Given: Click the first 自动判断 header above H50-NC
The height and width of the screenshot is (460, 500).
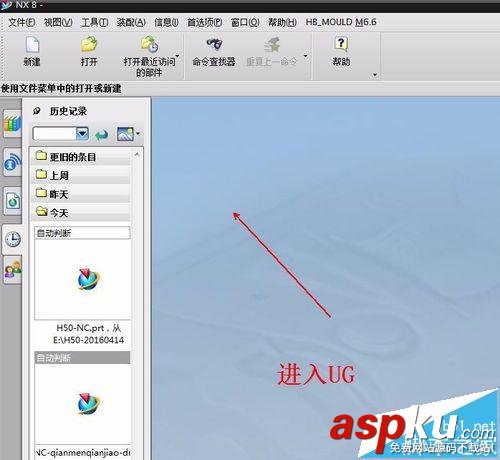Looking at the screenshot, I should [x=82, y=233].
